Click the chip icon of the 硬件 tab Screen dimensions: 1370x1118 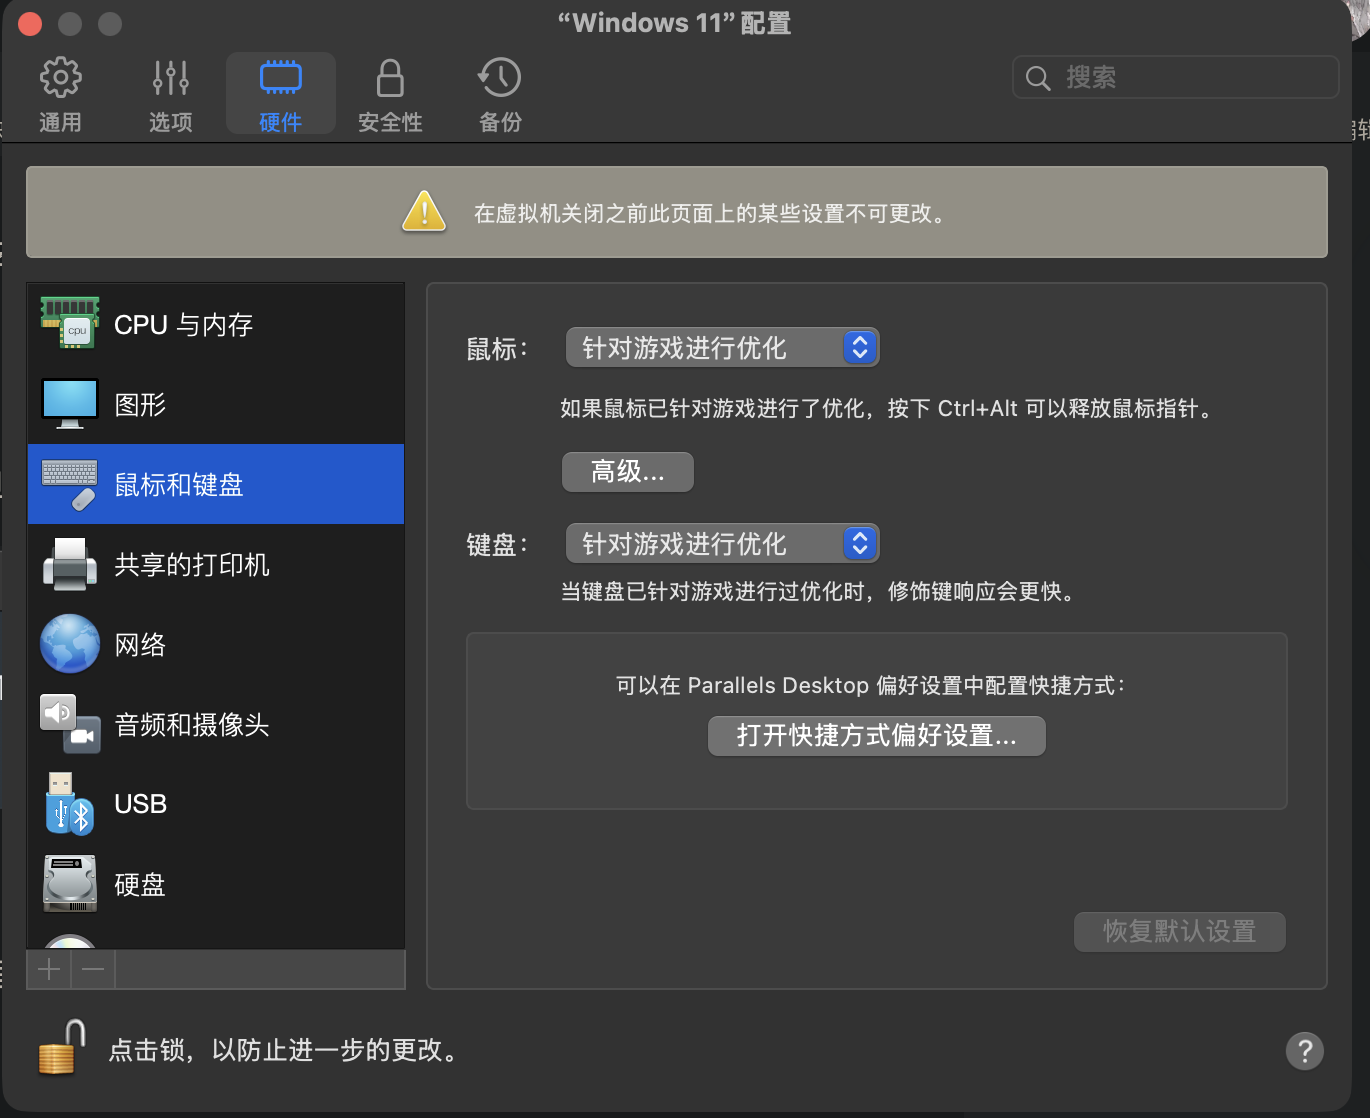281,77
